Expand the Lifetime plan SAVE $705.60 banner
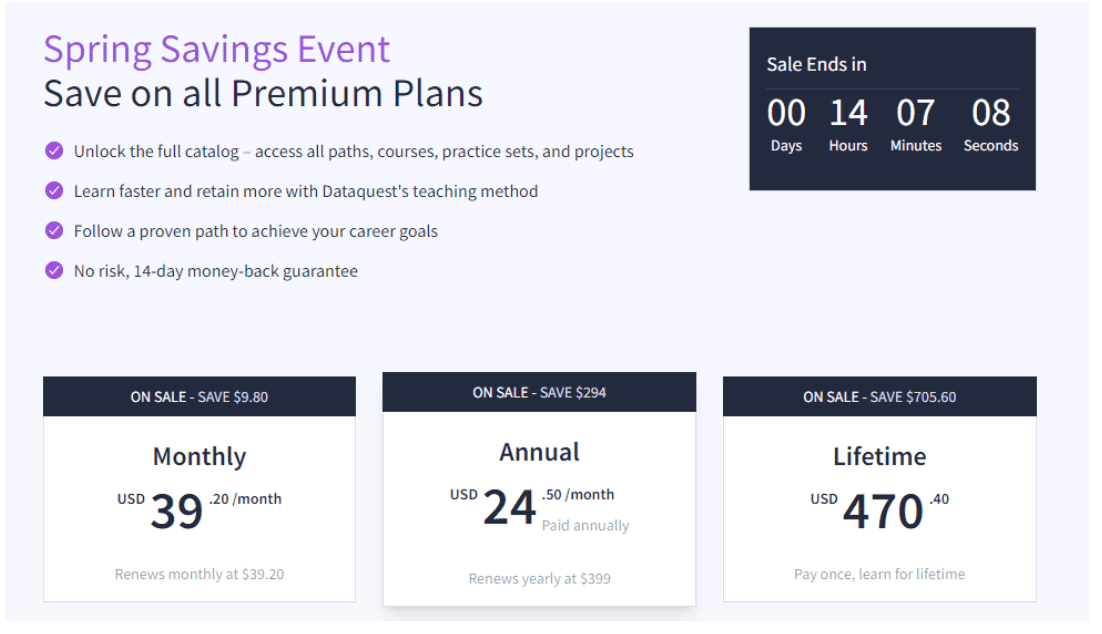The width and height of the screenshot is (1102, 634). tap(880, 396)
